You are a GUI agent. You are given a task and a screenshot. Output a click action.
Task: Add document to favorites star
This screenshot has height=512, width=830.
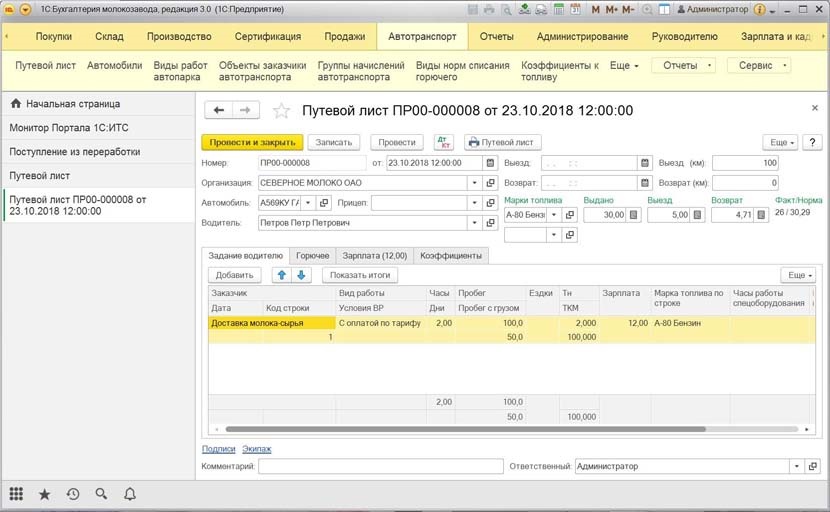(x=281, y=111)
